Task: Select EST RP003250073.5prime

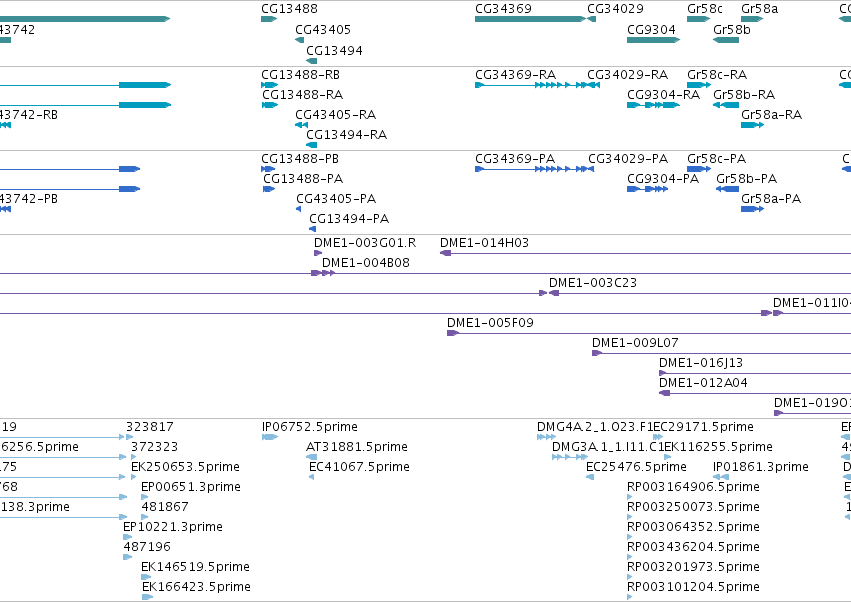Action: 693,507
